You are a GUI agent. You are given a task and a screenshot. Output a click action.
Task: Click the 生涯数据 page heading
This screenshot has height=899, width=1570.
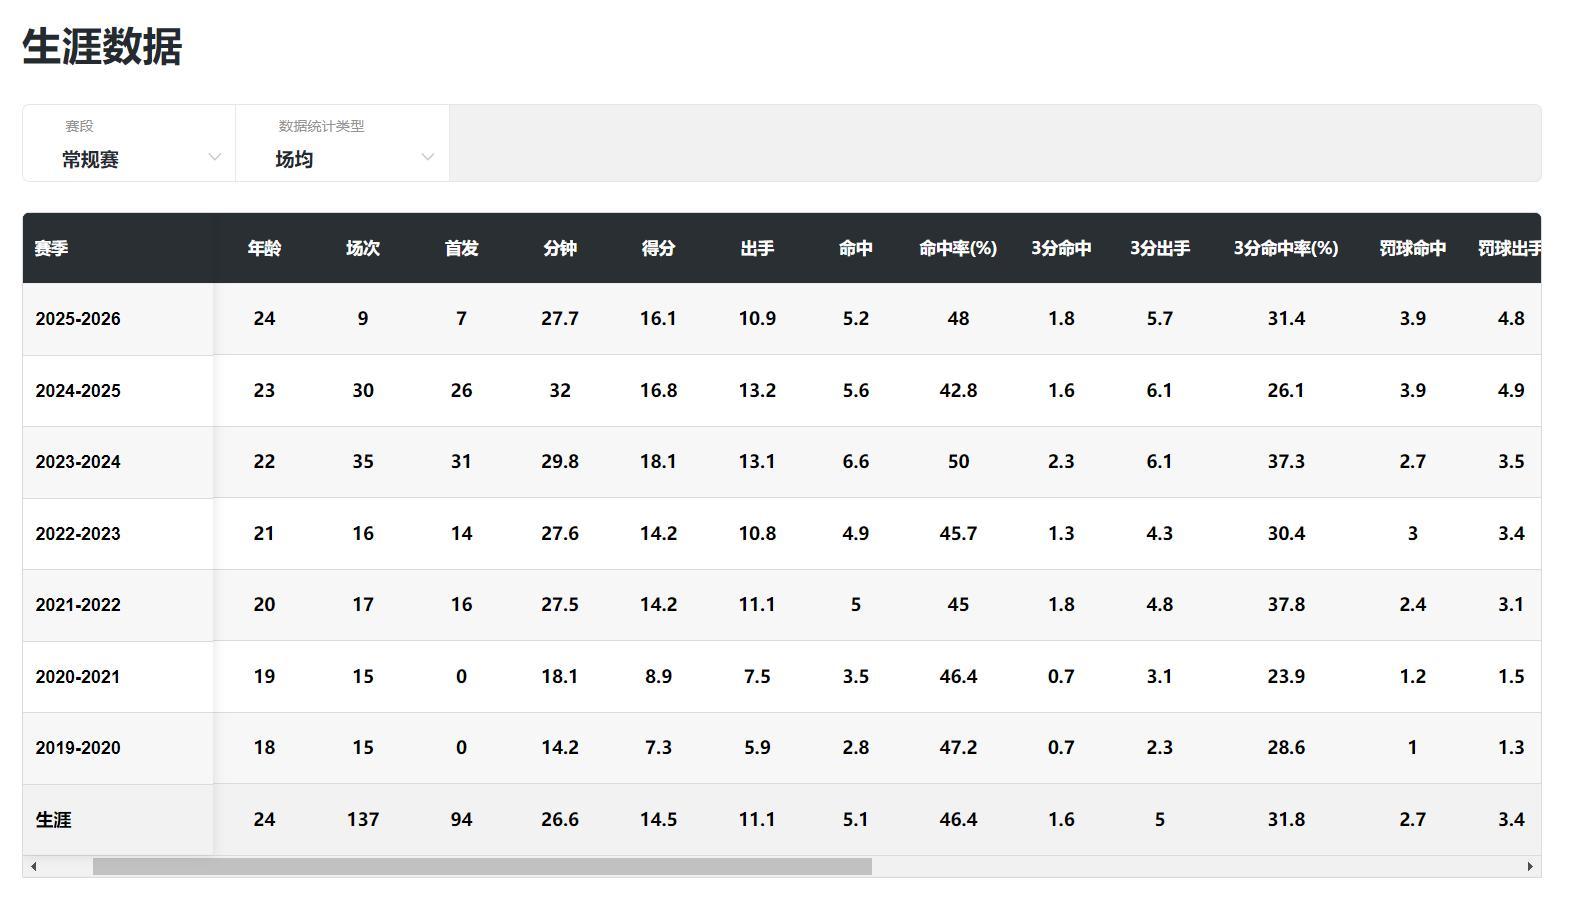102,47
